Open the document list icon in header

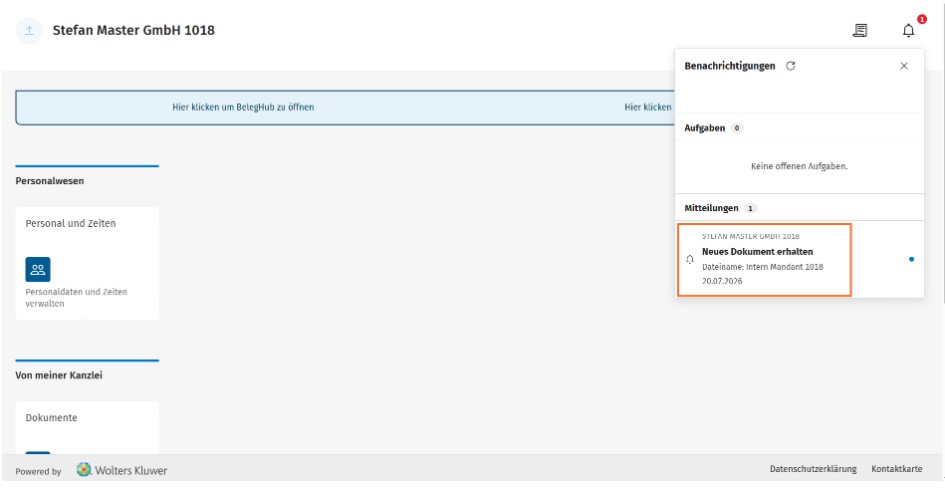(860, 30)
